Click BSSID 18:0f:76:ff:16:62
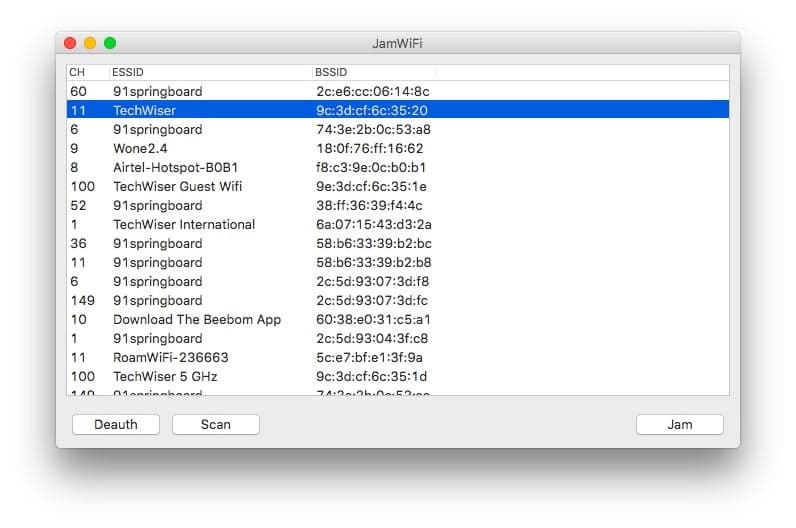796x528 pixels. (370, 148)
